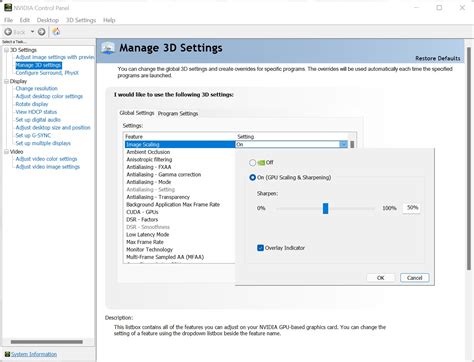474x362 pixels.
Task: Open Adjust desktop size and position
Action: tap(53, 128)
